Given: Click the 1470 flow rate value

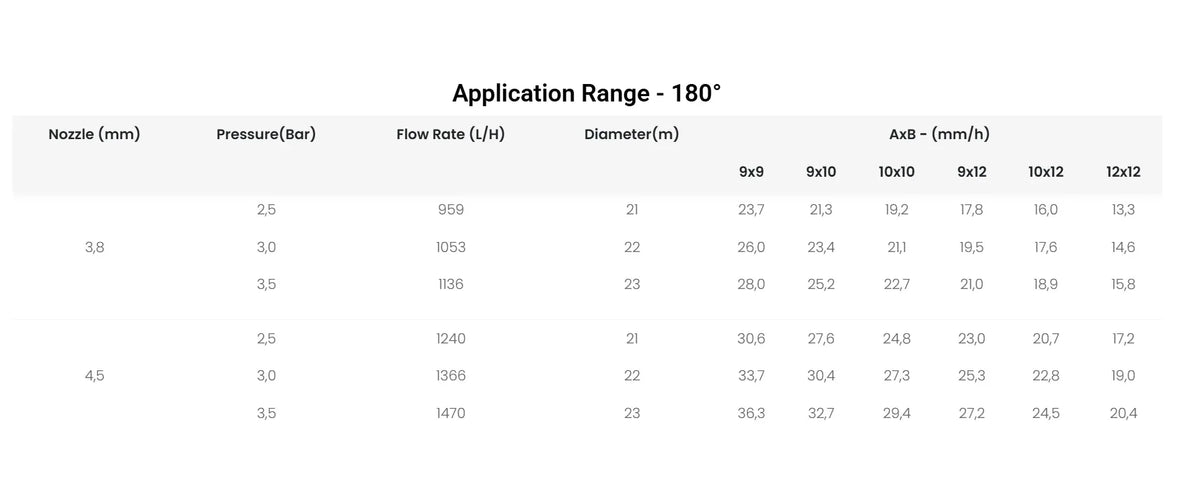Looking at the screenshot, I should pos(450,413).
